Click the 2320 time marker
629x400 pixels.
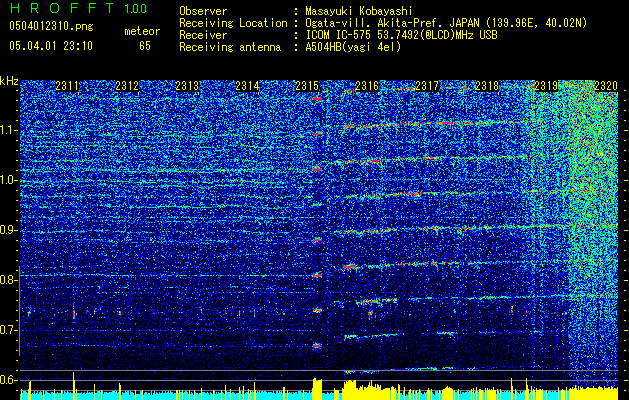606,86
